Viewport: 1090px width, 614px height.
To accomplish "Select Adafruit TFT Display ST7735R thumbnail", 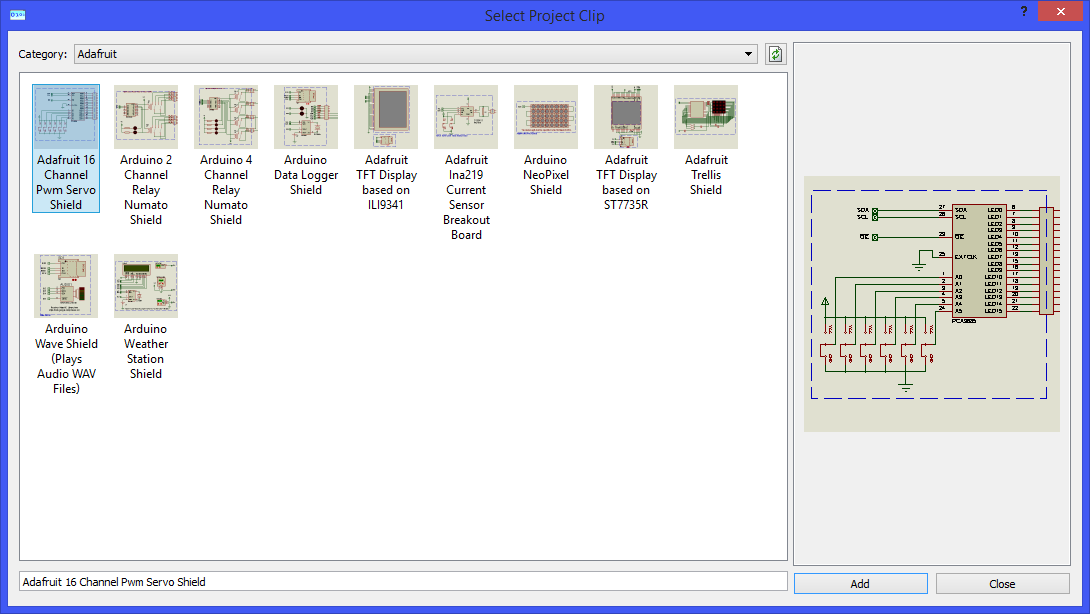I will [626, 117].
